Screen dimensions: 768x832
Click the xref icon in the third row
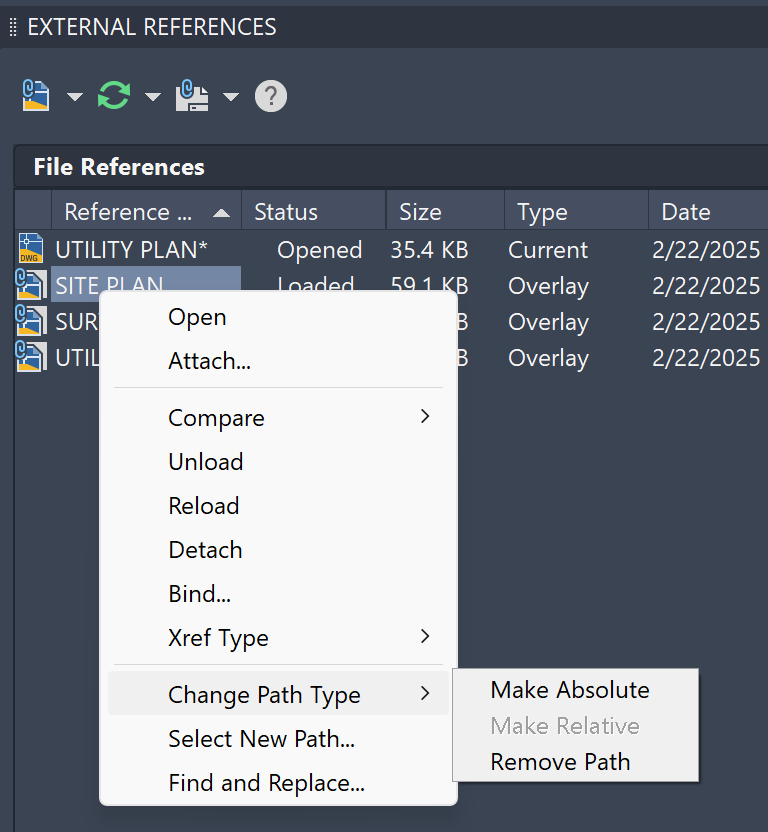pos(31,321)
